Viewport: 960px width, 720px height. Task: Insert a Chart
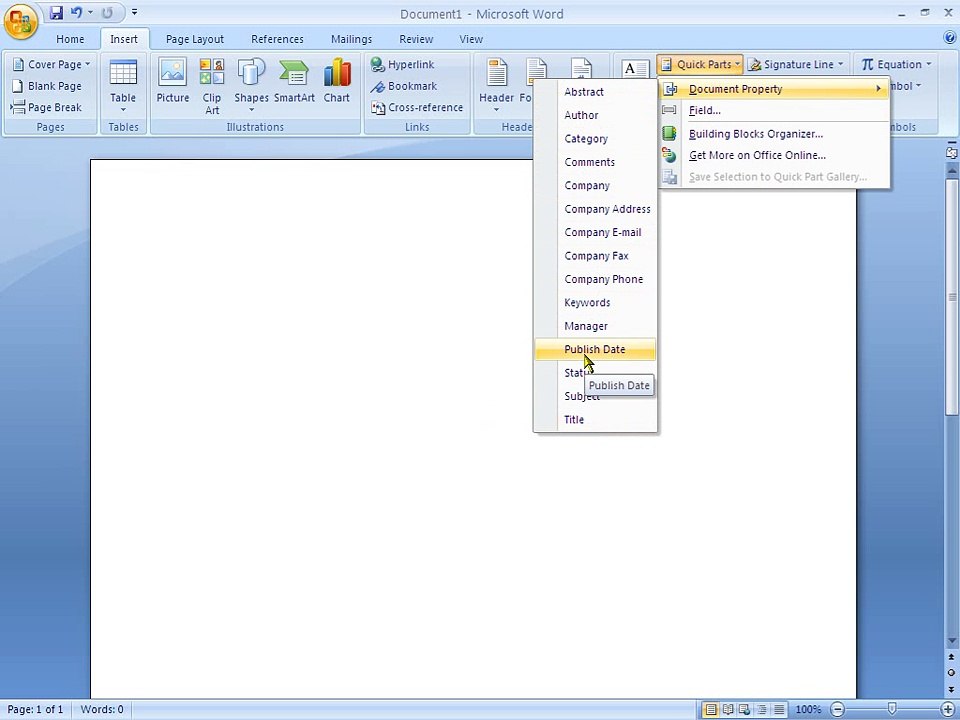pos(337,81)
